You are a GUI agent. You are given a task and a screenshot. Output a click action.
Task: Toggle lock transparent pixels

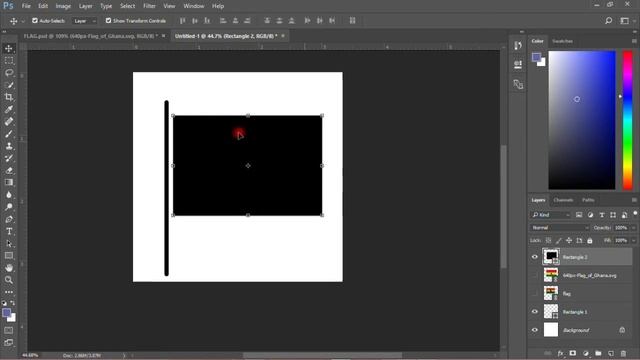click(x=548, y=240)
